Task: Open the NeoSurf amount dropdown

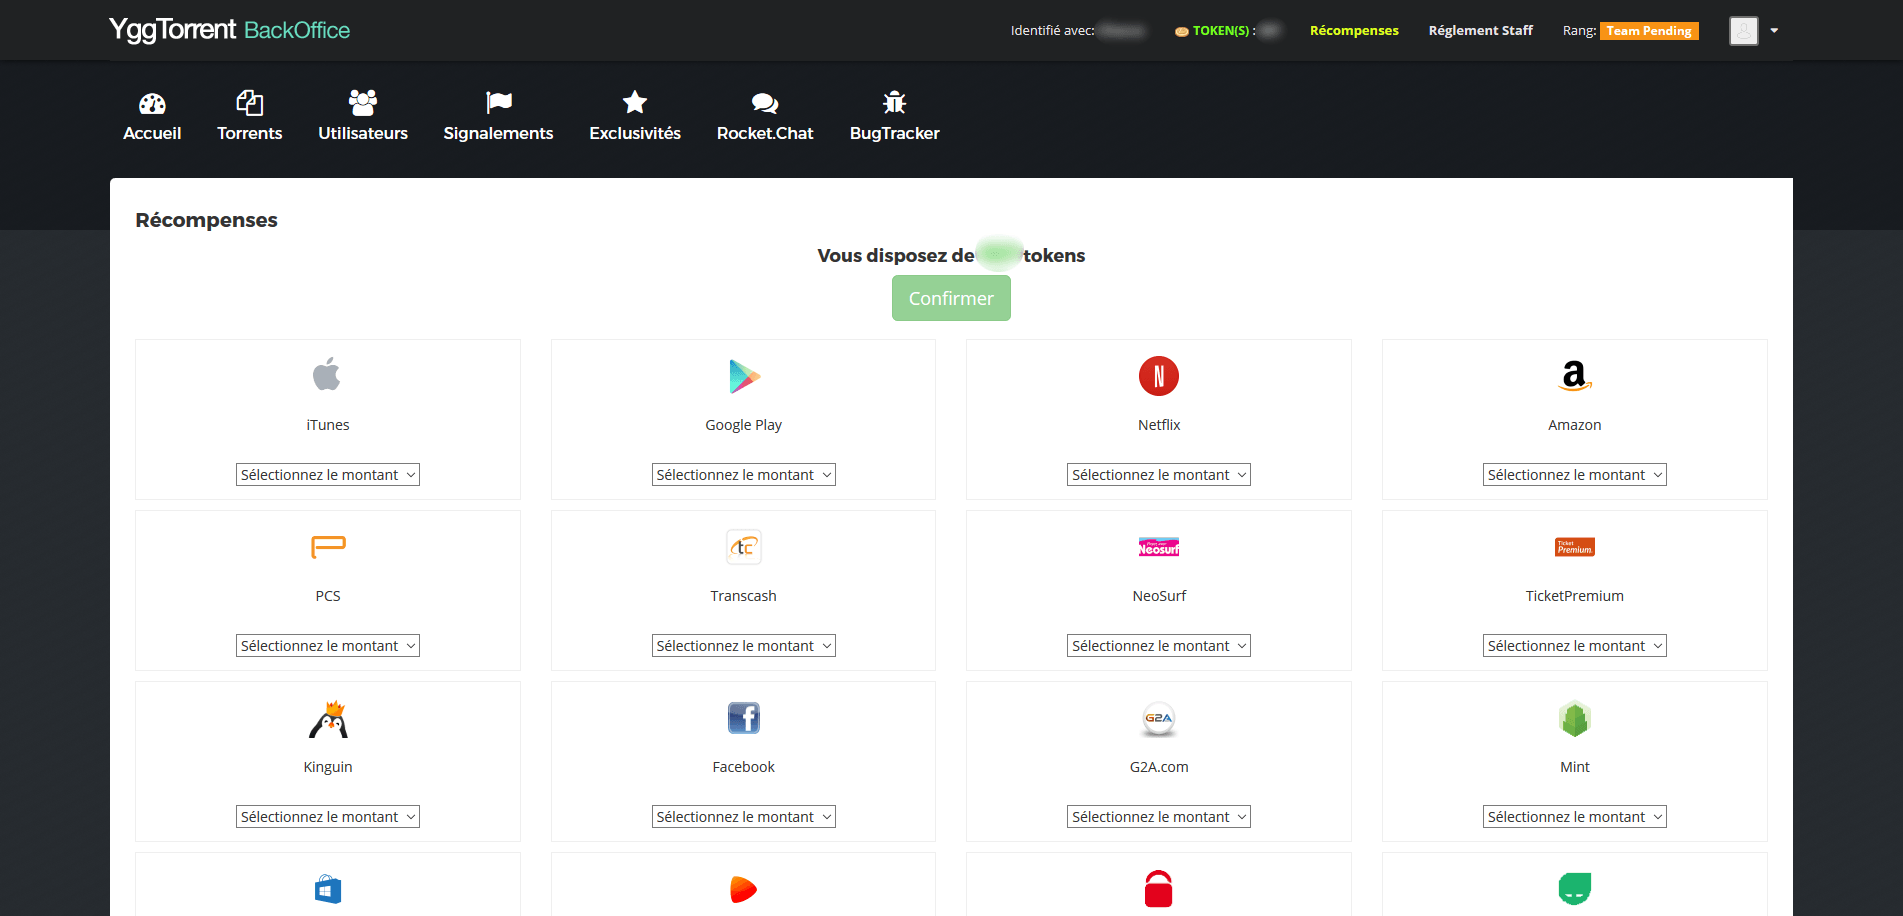Action: coord(1159,646)
